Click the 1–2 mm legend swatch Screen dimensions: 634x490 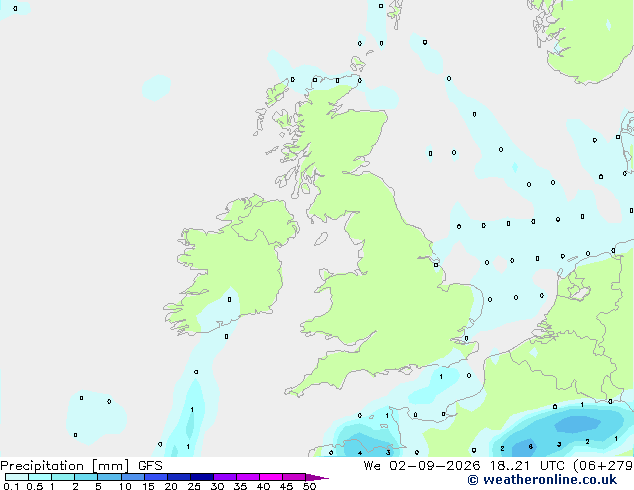point(63,477)
